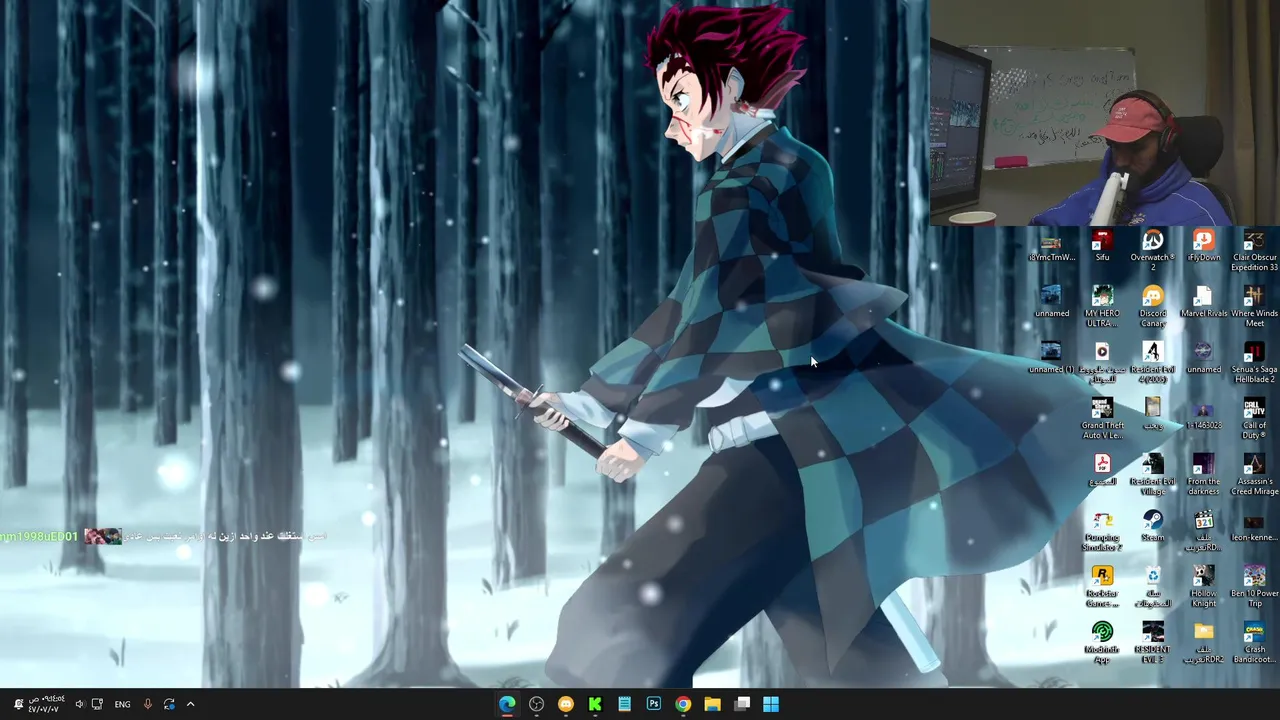Select the MY HERO ULTRA desktop icon
This screenshot has height=720, width=1280.
1102,307
